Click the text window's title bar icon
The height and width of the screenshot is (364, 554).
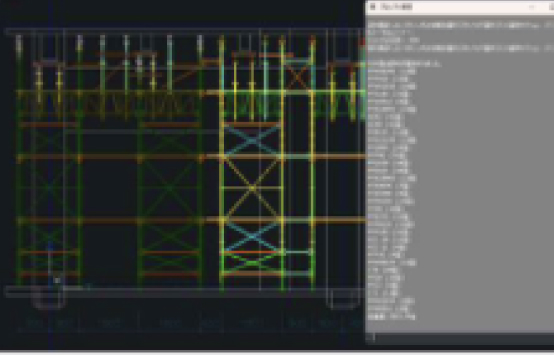pyautogui.click(x=373, y=7)
